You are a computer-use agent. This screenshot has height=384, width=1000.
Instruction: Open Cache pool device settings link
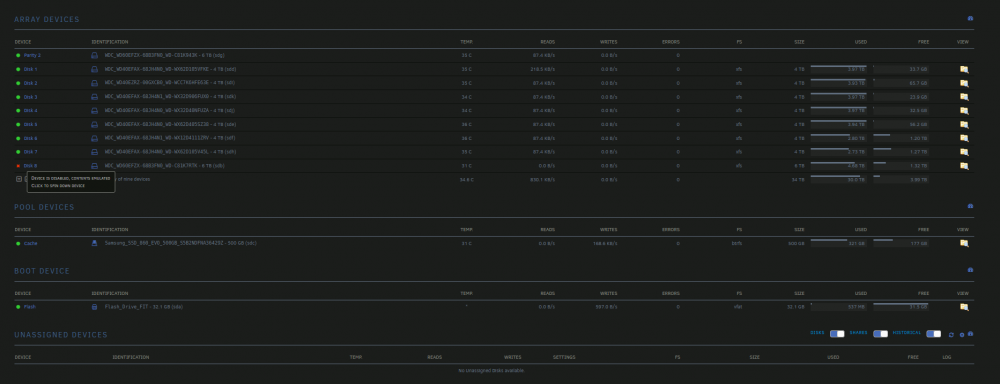click(x=31, y=243)
